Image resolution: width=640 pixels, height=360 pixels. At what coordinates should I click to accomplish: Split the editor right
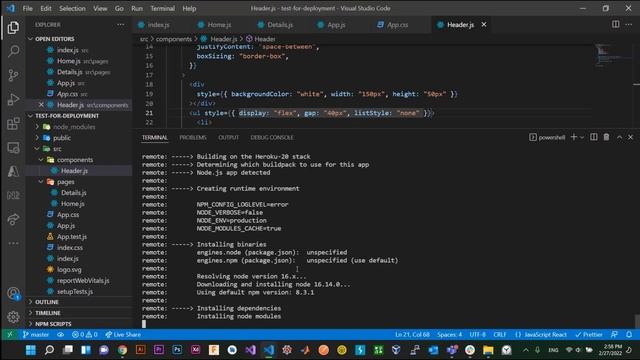[x=615, y=24]
